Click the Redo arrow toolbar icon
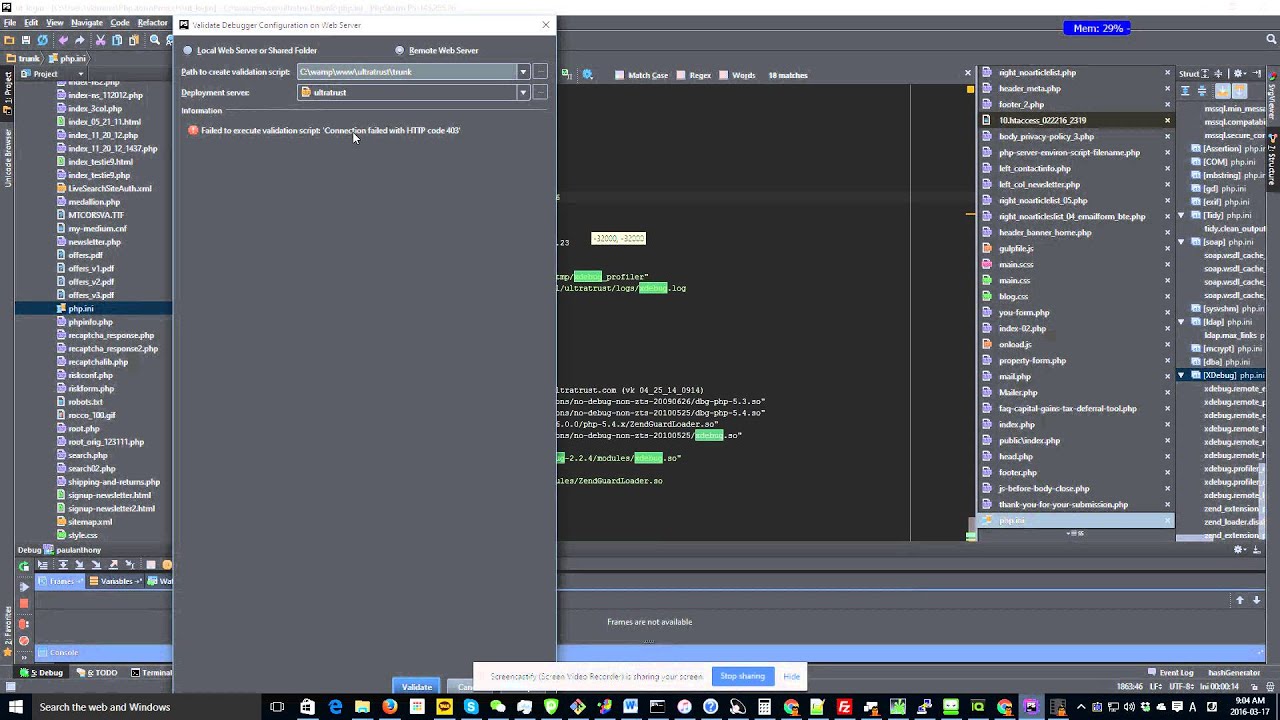 coord(80,40)
